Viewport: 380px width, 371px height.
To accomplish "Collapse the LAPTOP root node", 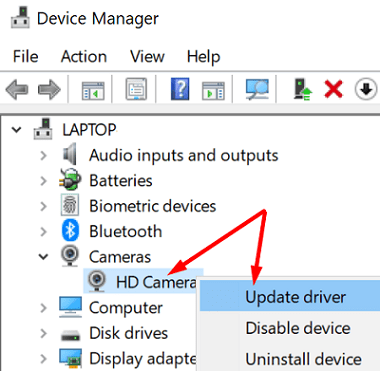I will [16, 130].
